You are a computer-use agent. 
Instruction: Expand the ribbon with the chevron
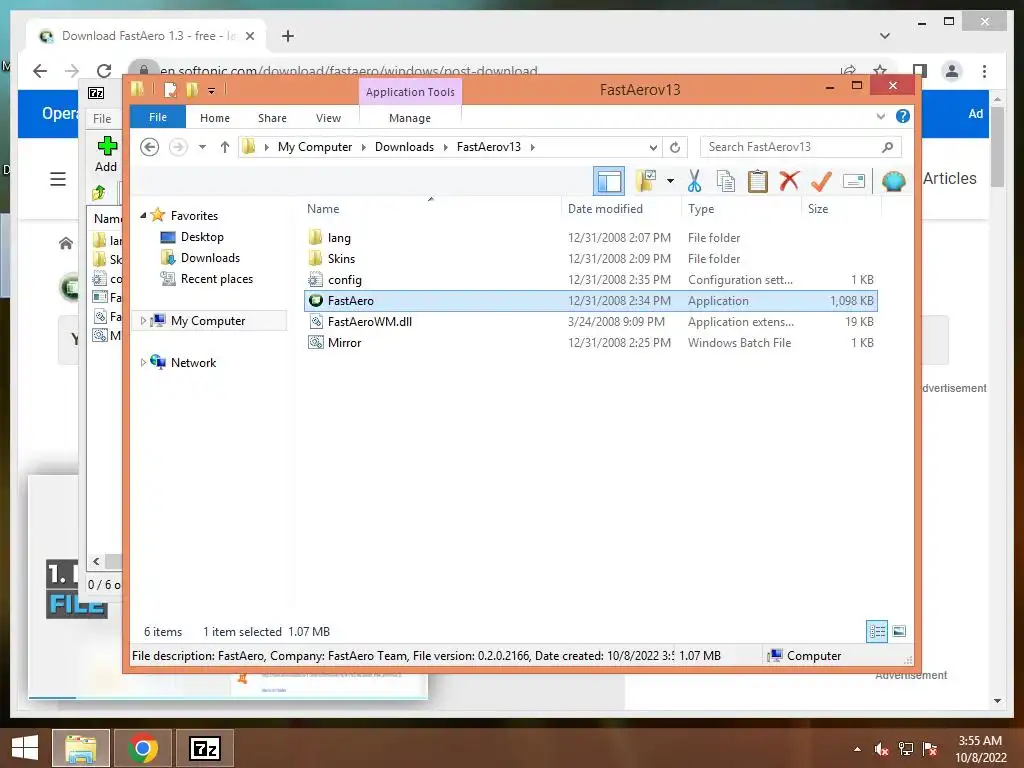click(x=880, y=116)
